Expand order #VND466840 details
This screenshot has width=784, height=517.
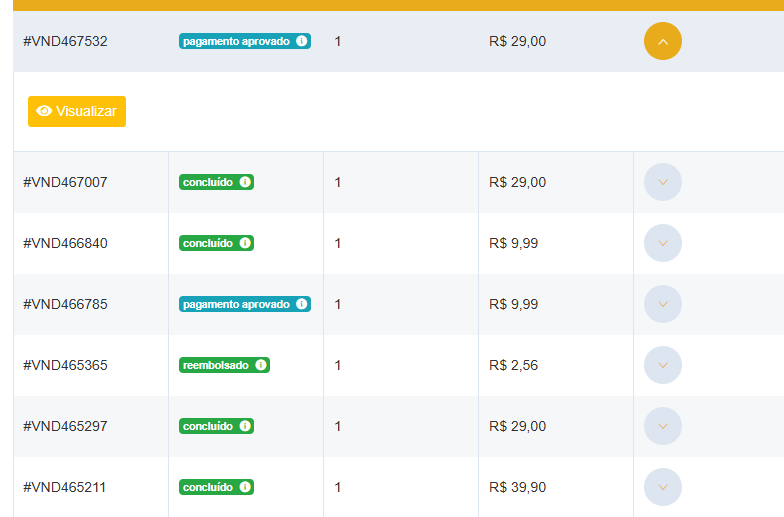pyautogui.click(x=662, y=243)
